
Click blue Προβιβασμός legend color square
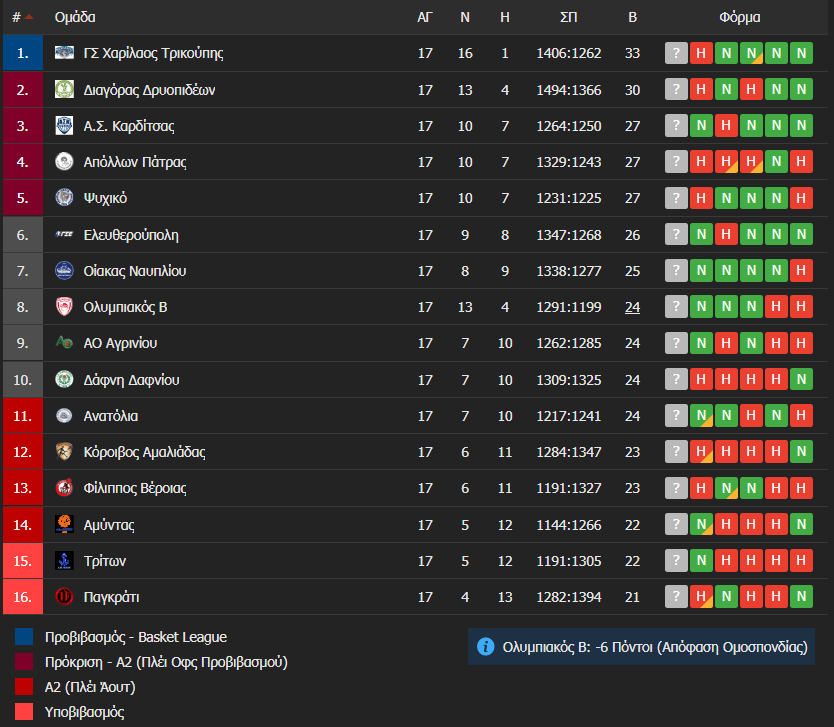click(x=25, y=637)
